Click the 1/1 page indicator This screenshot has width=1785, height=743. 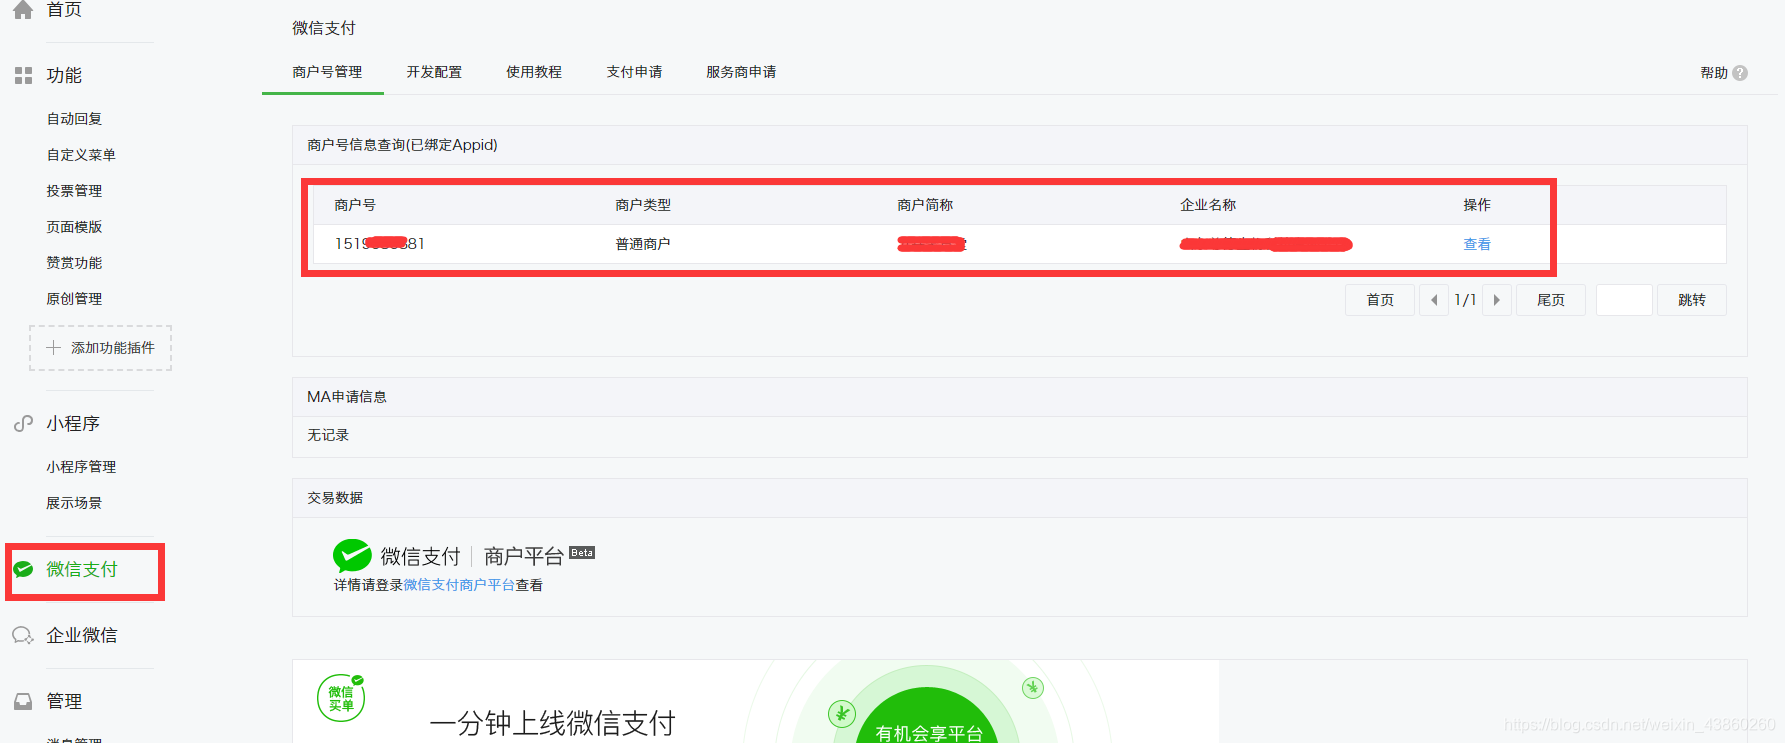1465,300
